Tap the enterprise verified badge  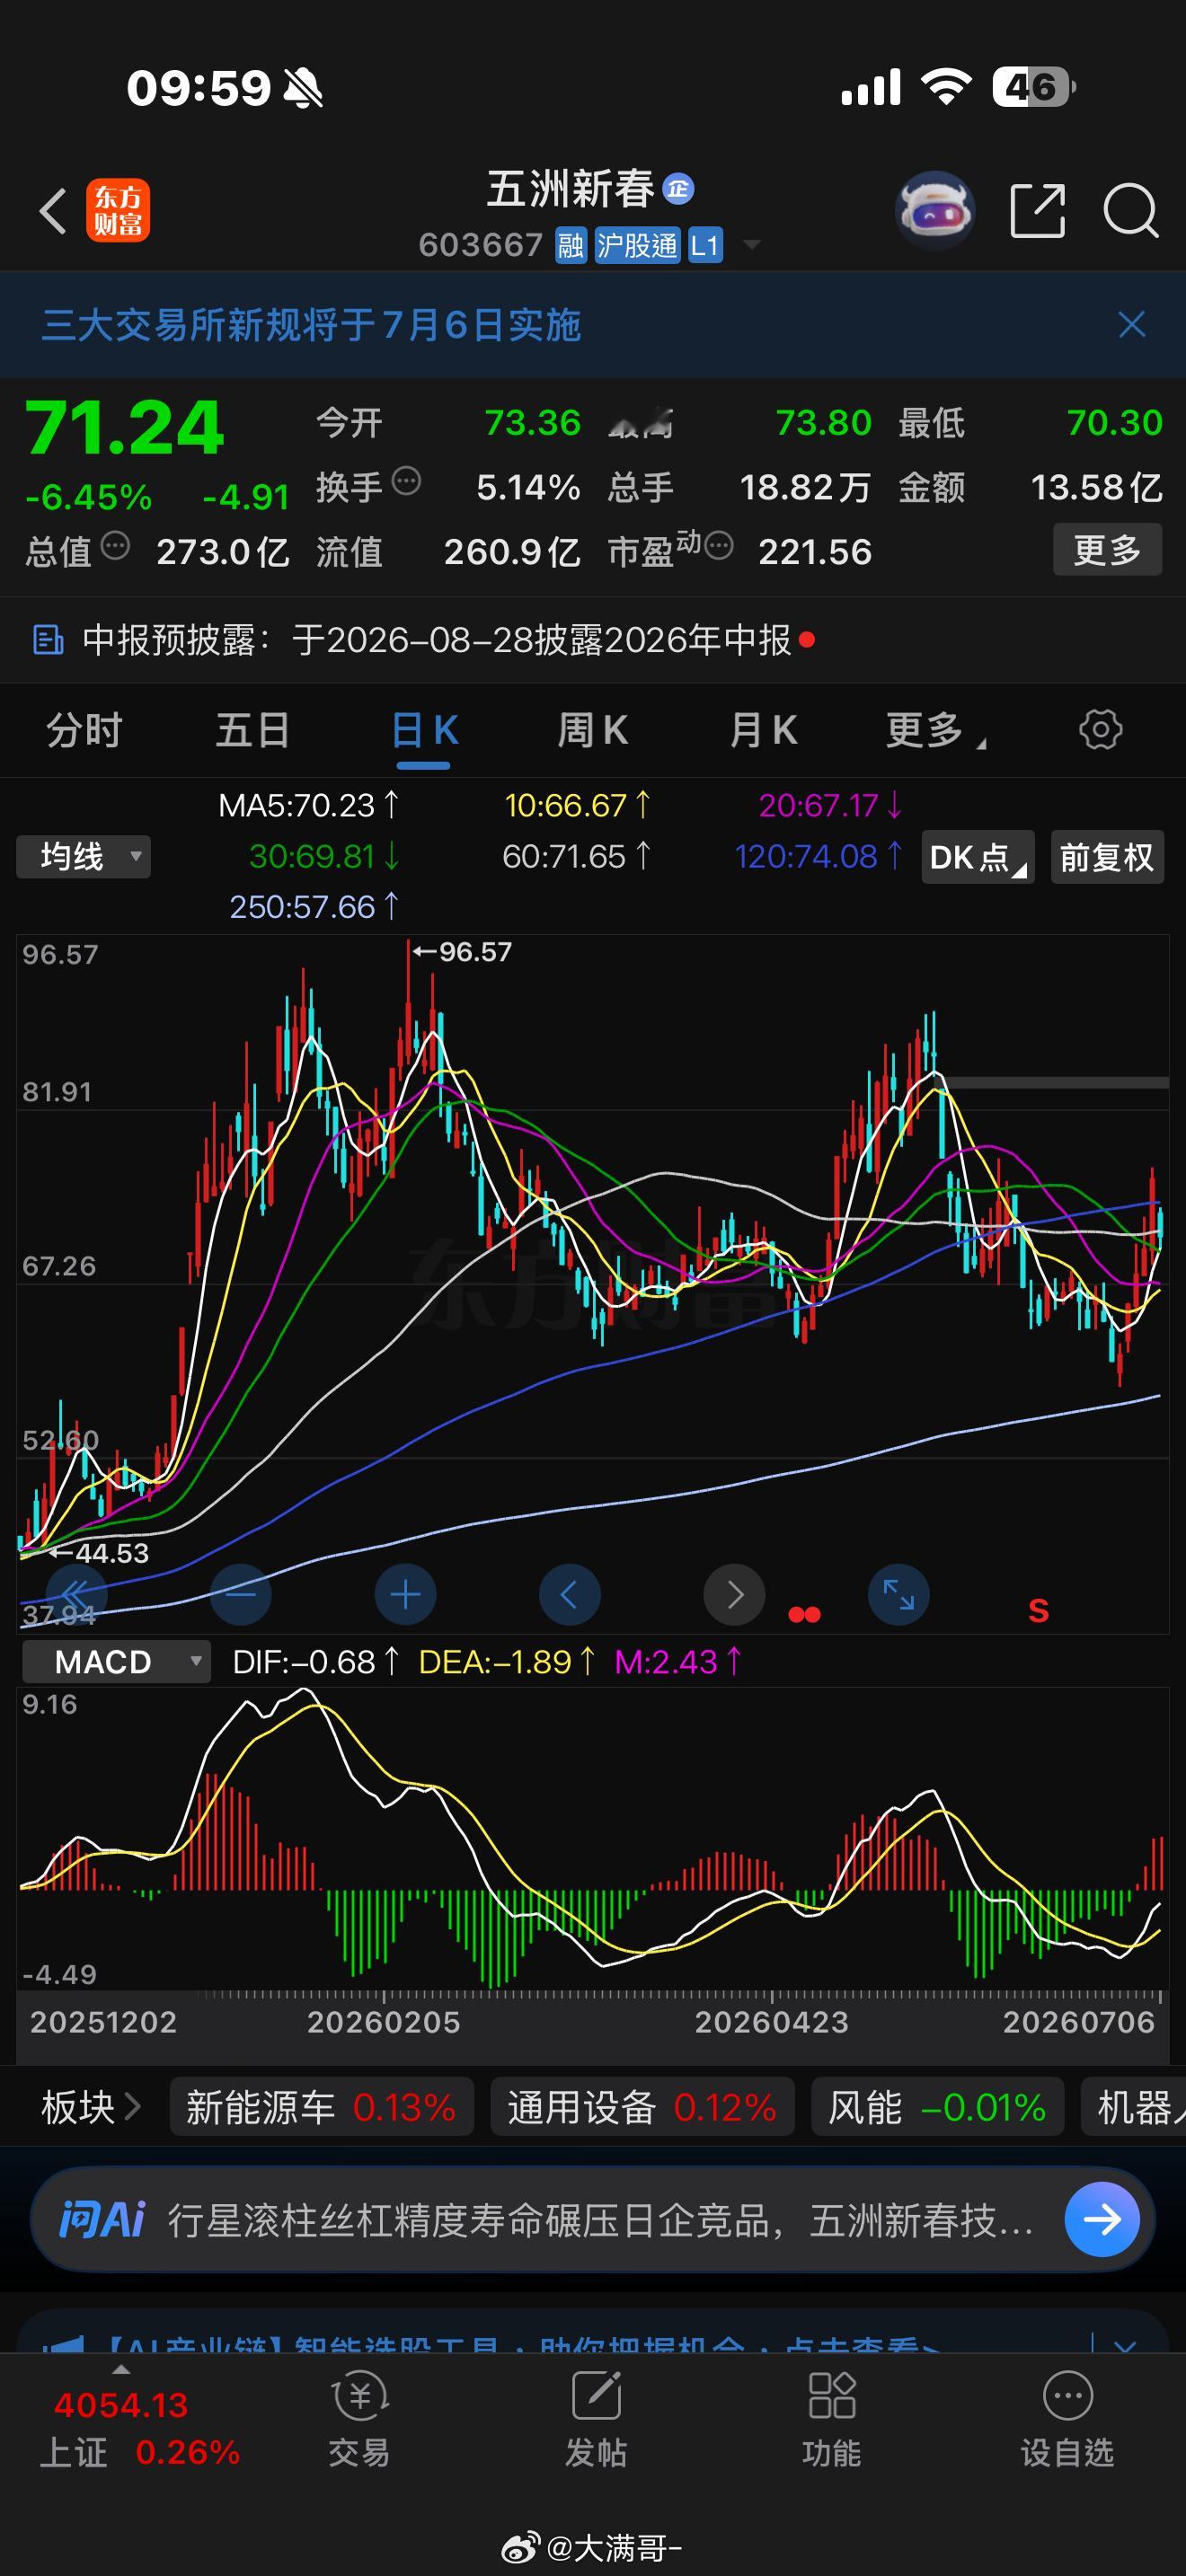pyautogui.click(x=679, y=189)
